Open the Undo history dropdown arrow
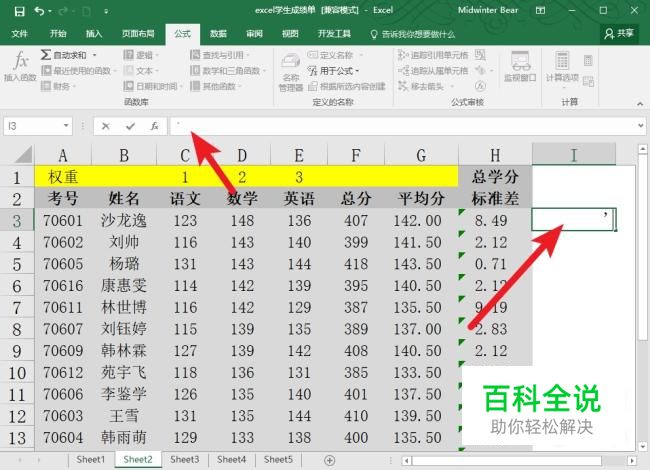This screenshot has height=470, width=650. (50, 11)
